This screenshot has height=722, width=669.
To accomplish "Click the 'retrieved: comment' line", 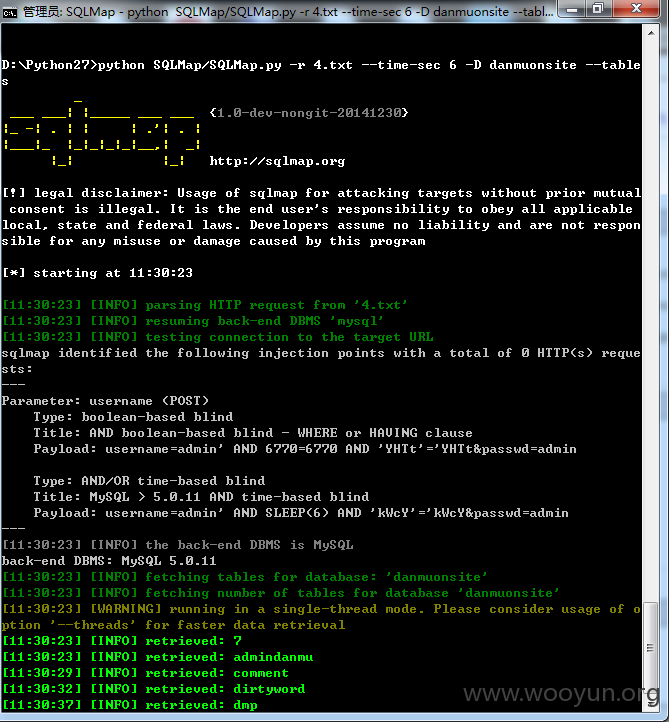I will click(x=145, y=673).
